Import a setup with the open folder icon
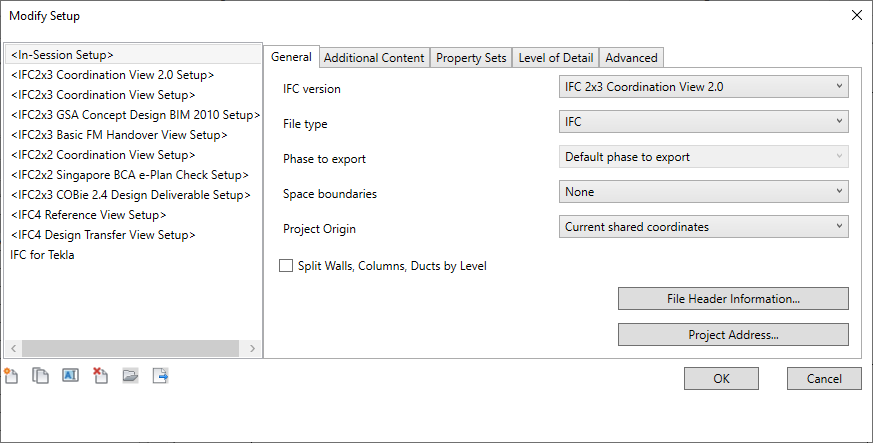Viewport: 873px width, 443px height. coord(130,376)
